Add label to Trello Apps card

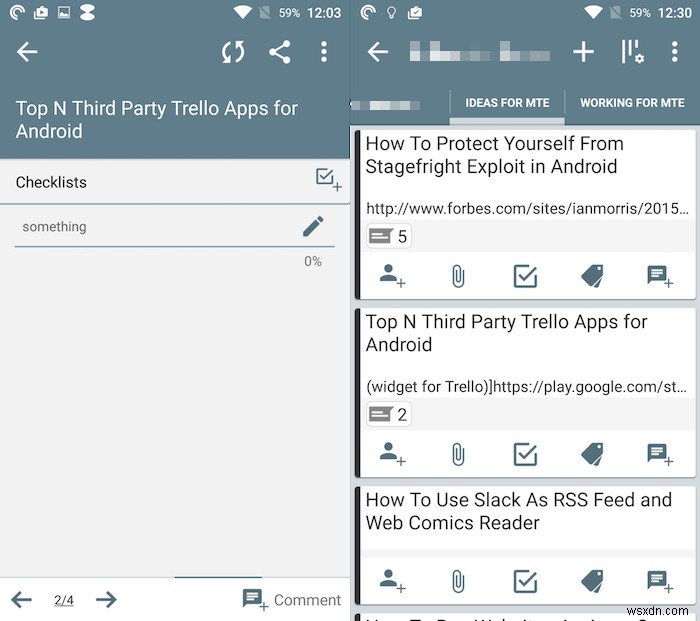592,454
